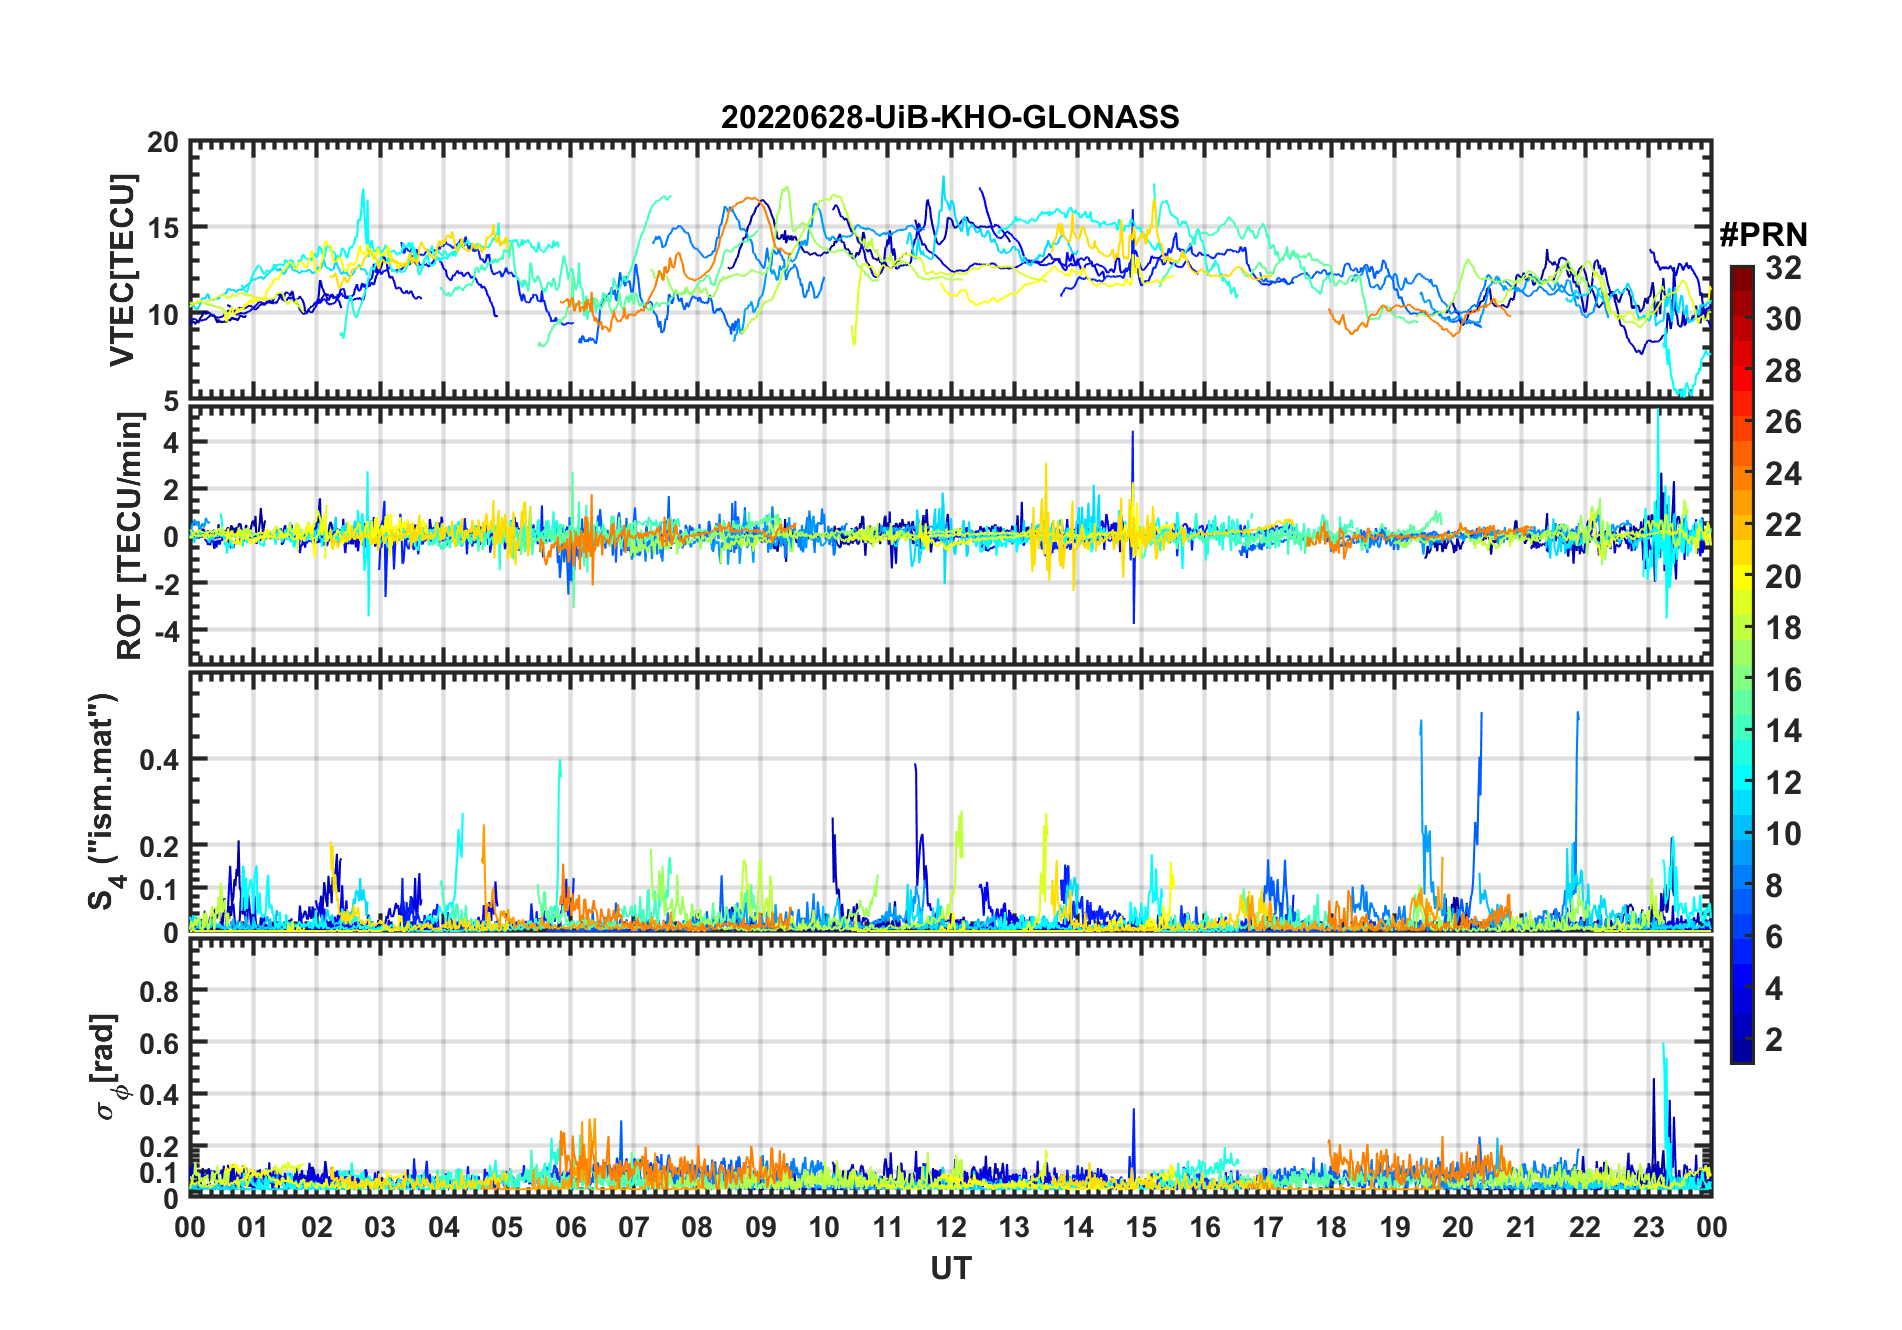Click the VTEC[TECU] y-axis label
The width and height of the screenshot is (1902, 1330).
pyautogui.click(x=122, y=271)
